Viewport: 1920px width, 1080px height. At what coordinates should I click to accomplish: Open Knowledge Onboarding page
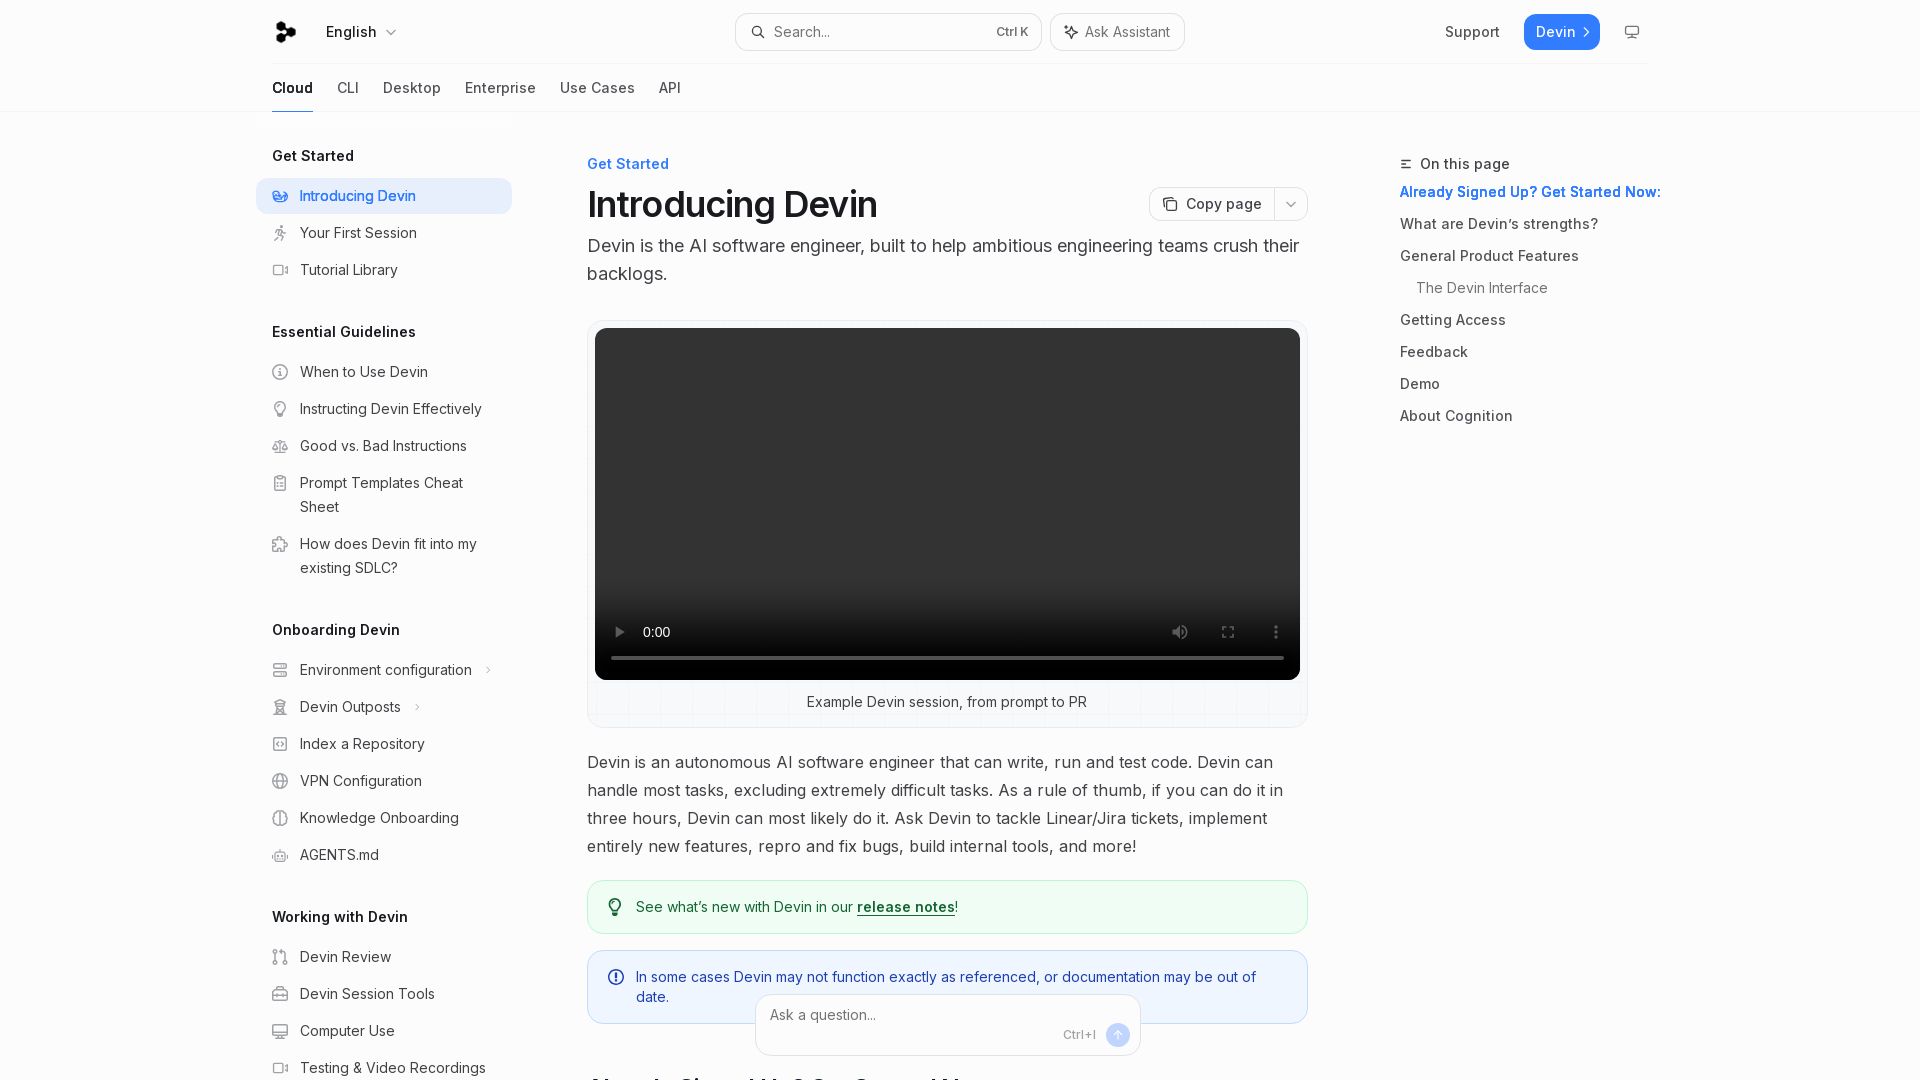tap(384, 818)
